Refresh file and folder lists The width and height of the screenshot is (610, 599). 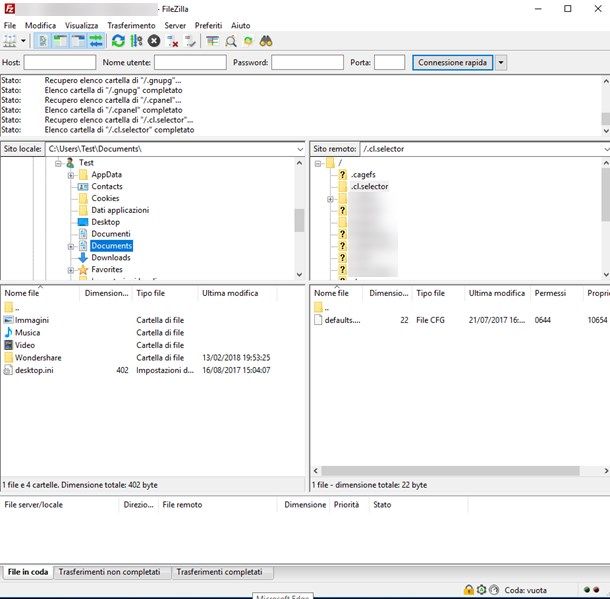[118, 41]
